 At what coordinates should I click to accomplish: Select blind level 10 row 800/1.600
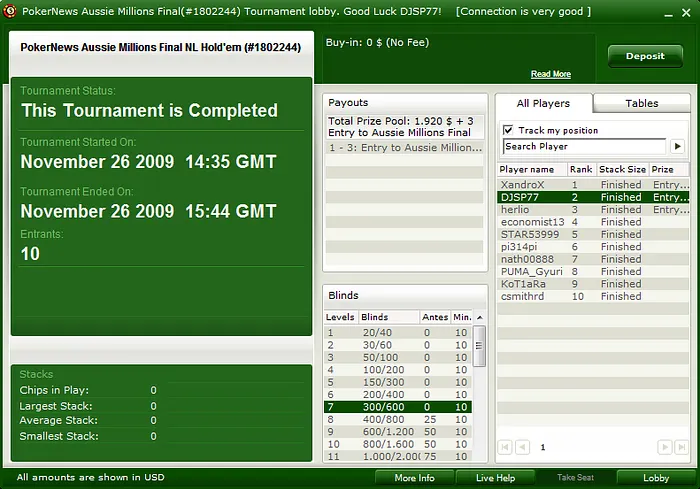click(398, 444)
